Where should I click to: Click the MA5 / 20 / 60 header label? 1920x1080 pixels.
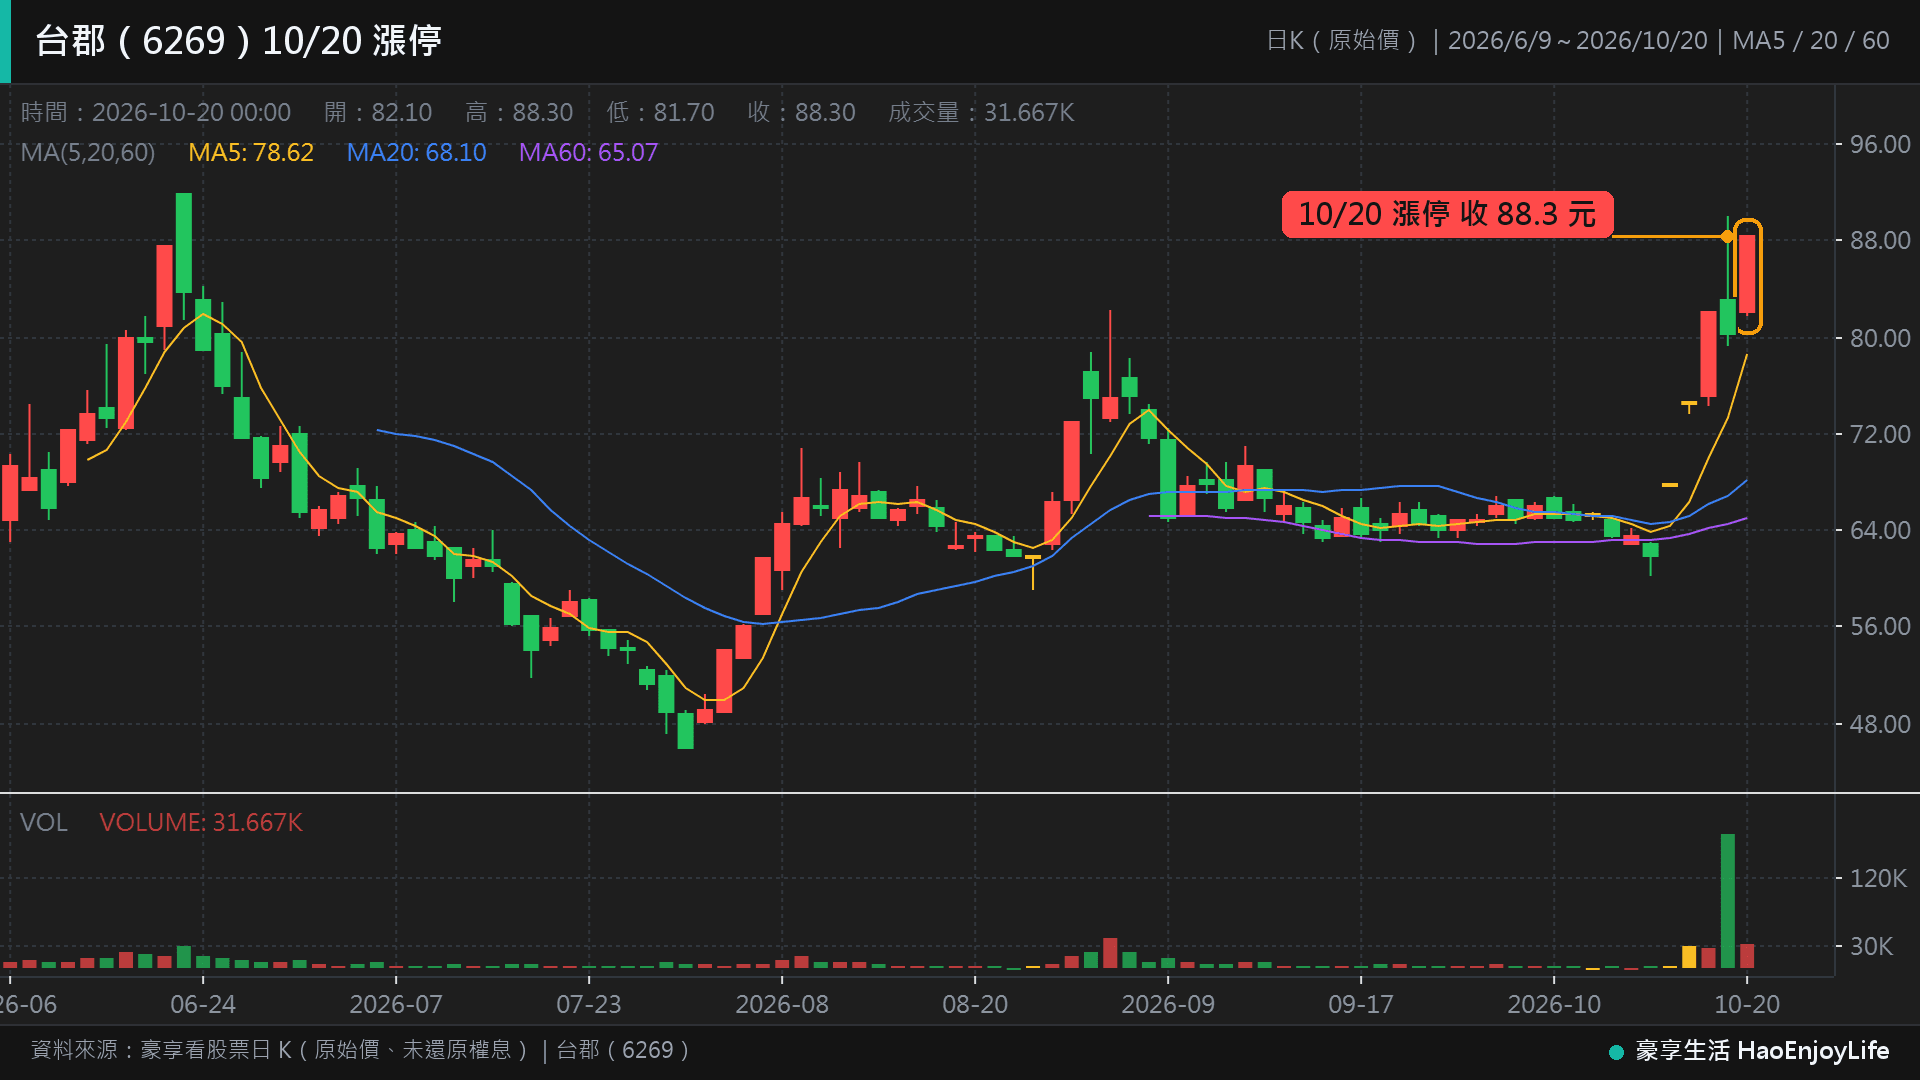(1811, 40)
